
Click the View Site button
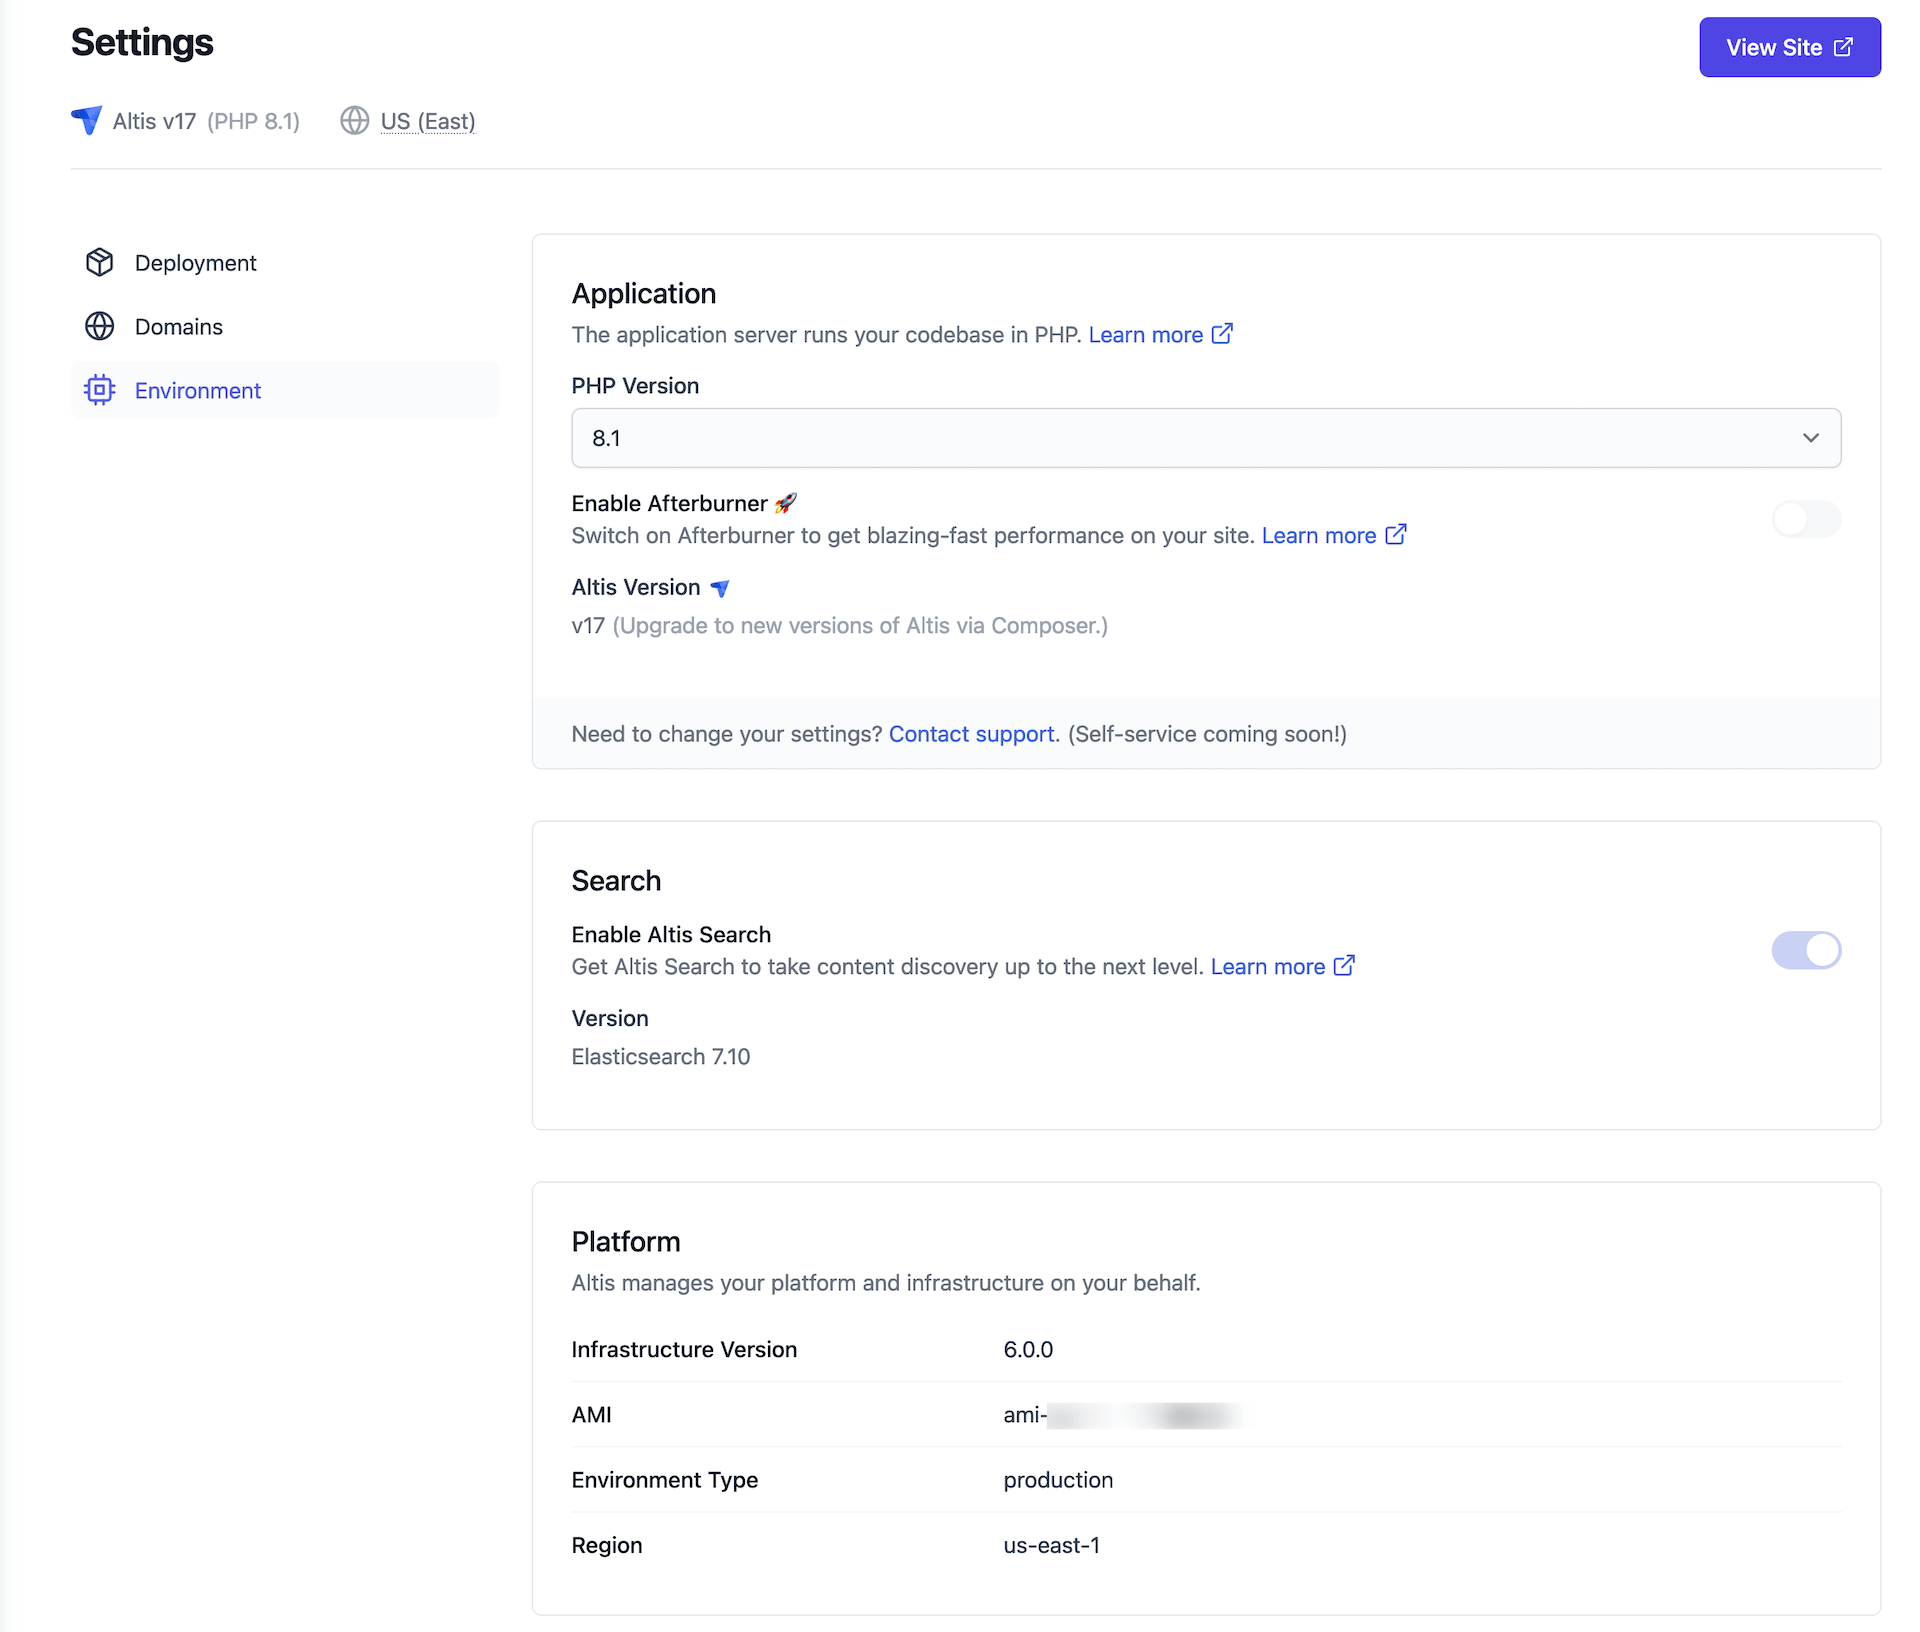click(x=1790, y=47)
